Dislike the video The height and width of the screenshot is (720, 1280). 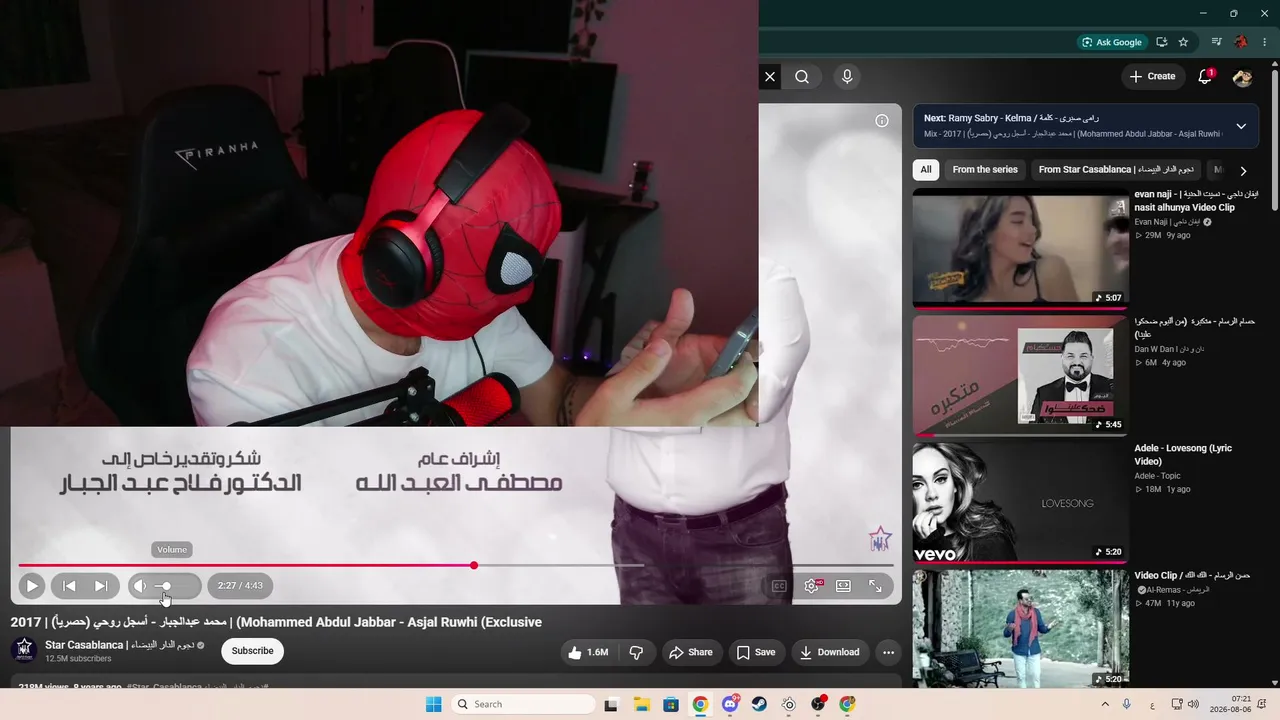[637, 652]
